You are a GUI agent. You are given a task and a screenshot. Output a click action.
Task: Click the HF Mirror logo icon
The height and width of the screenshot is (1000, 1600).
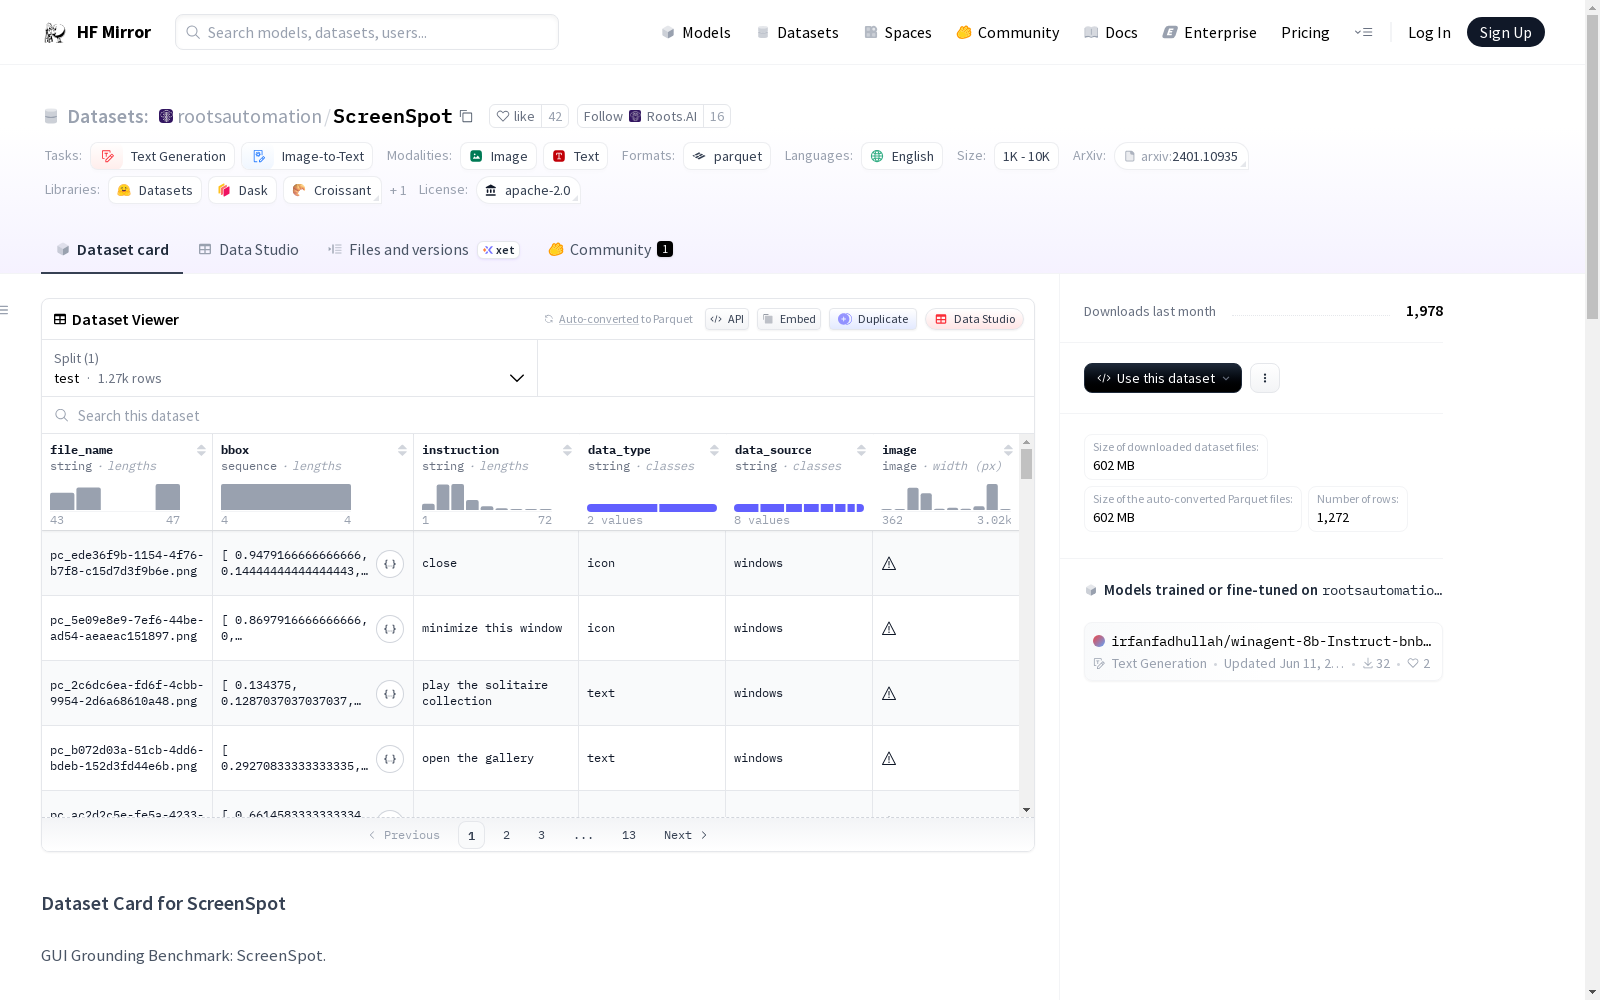(55, 32)
